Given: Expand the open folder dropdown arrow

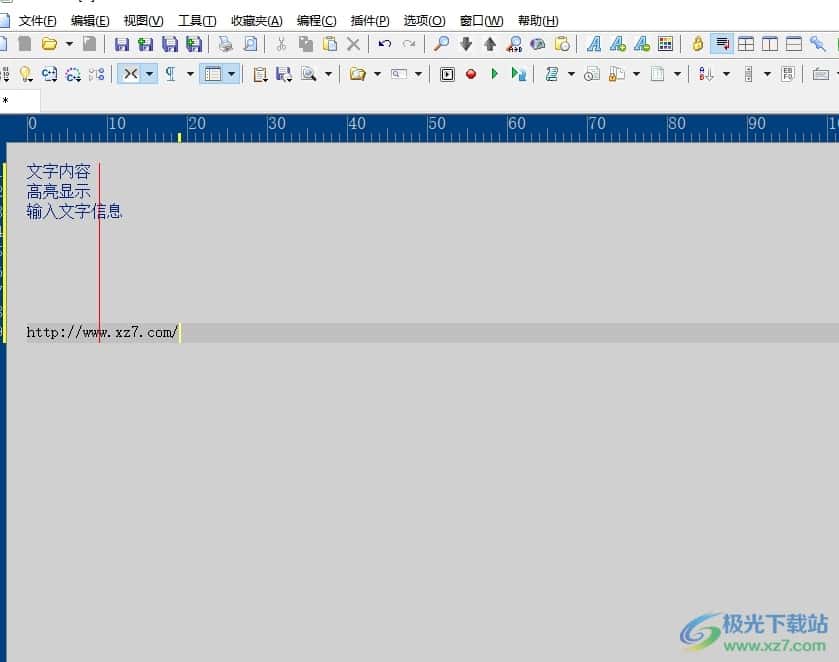Looking at the screenshot, I should click(69, 44).
